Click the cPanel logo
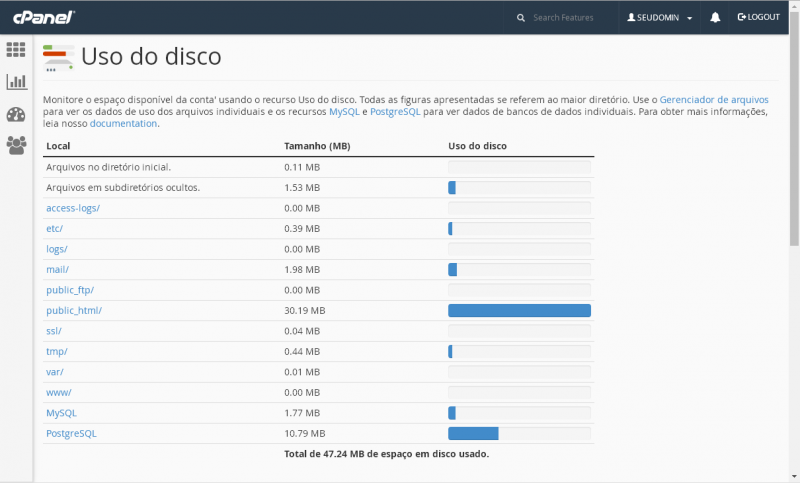The height and width of the screenshot is (483, 800). (44, 17)
